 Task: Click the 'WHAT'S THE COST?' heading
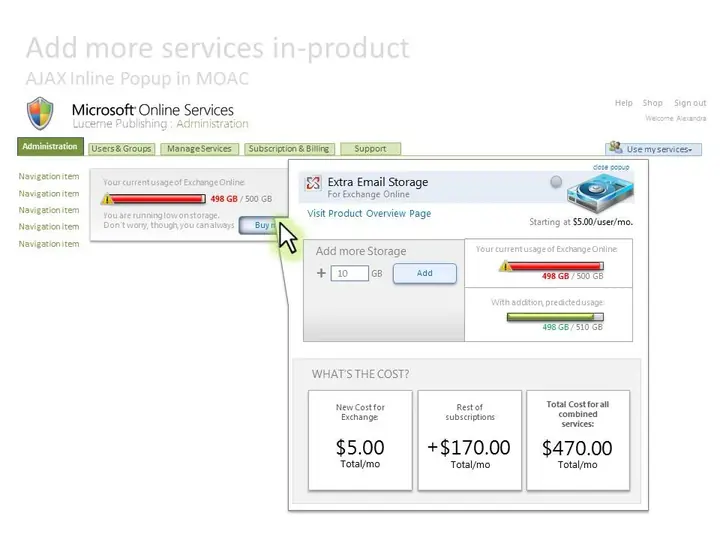360,374
